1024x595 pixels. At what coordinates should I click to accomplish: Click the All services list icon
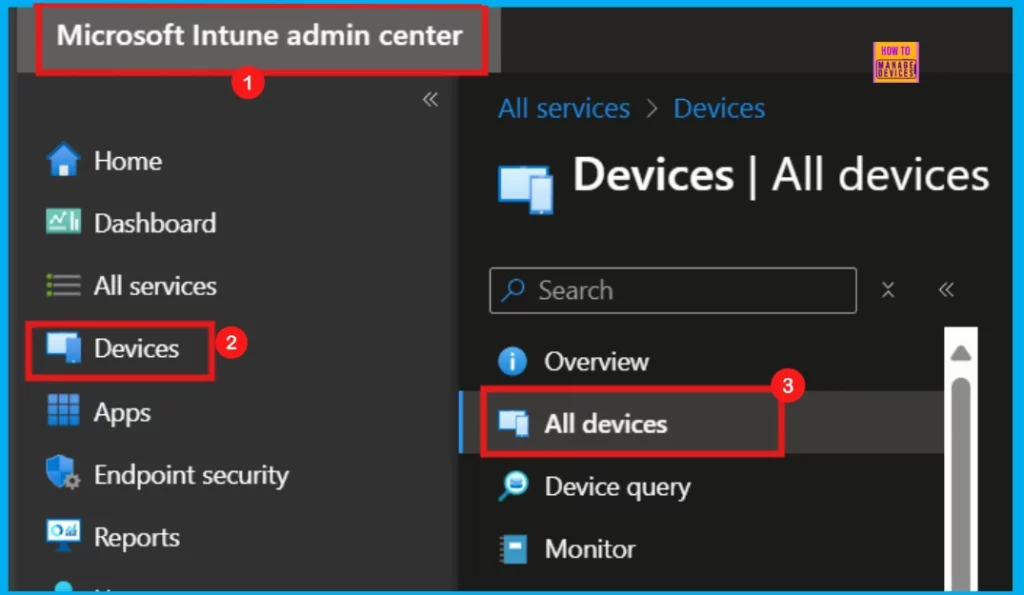[63, 285]
